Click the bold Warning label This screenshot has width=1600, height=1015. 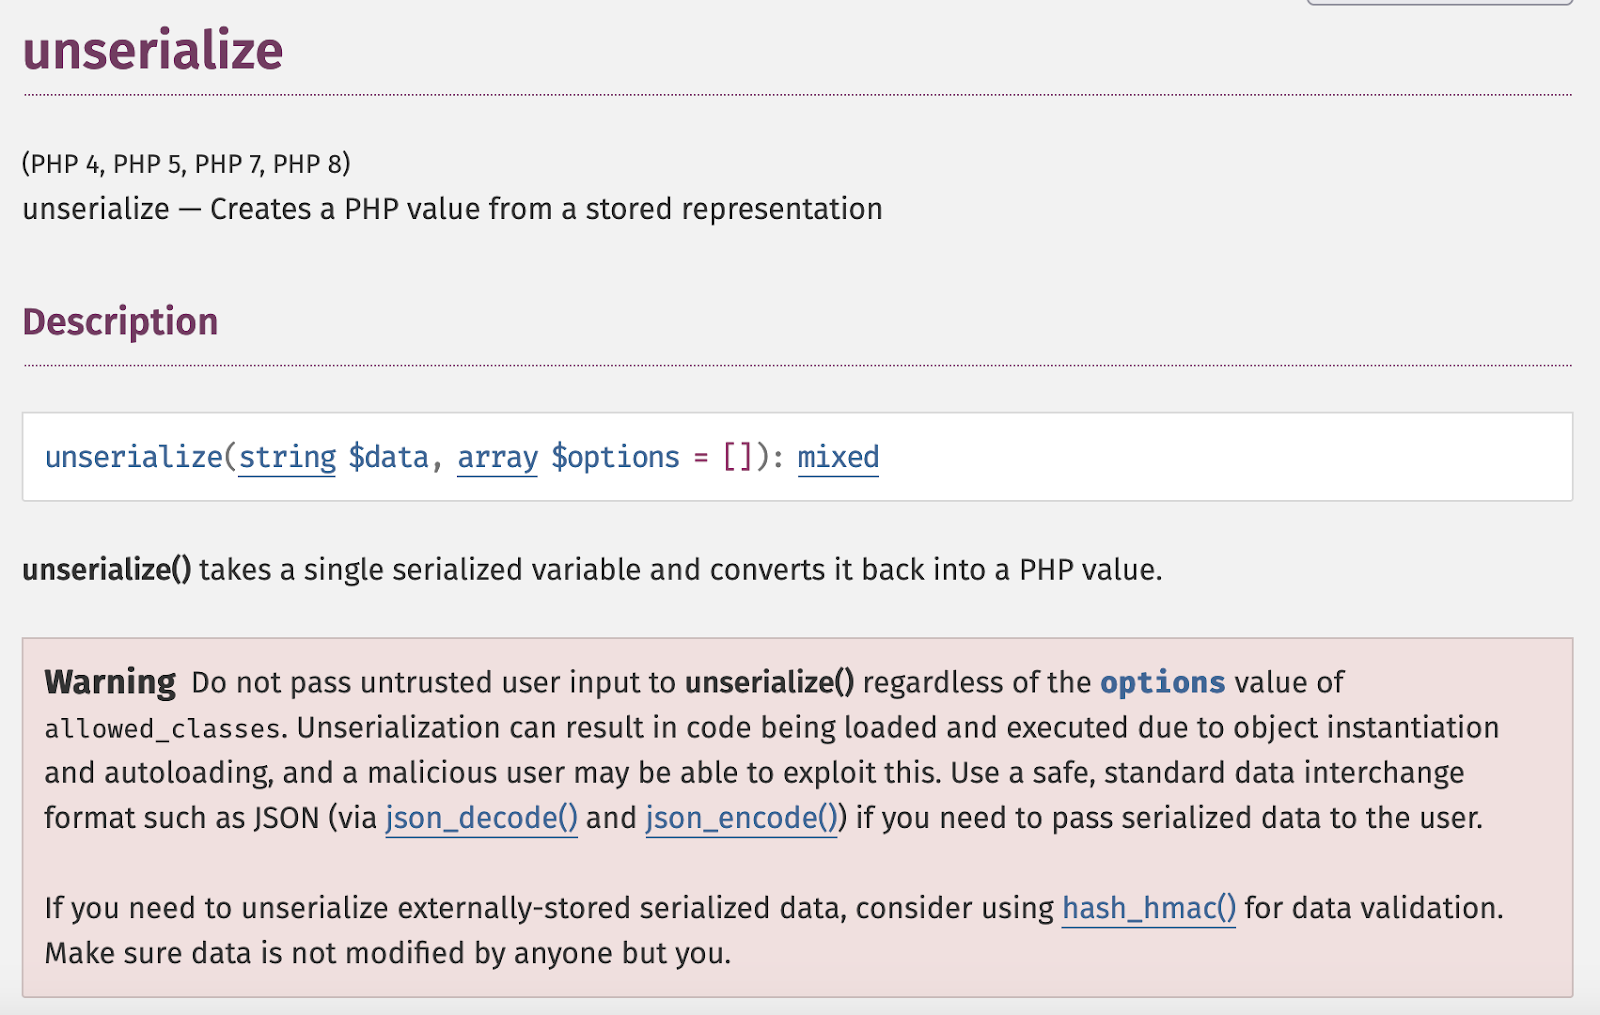point(110,682)
